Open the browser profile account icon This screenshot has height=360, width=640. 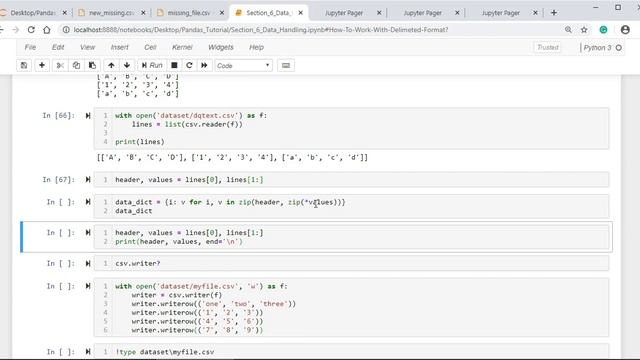click(x=625, y=29)
